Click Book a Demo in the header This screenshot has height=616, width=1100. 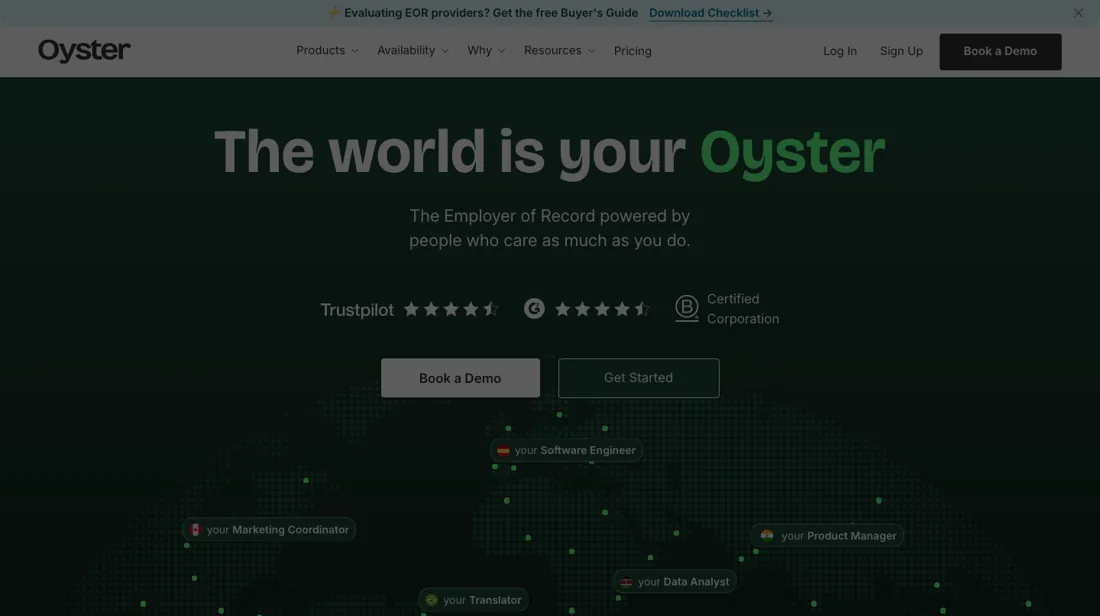1000,51
